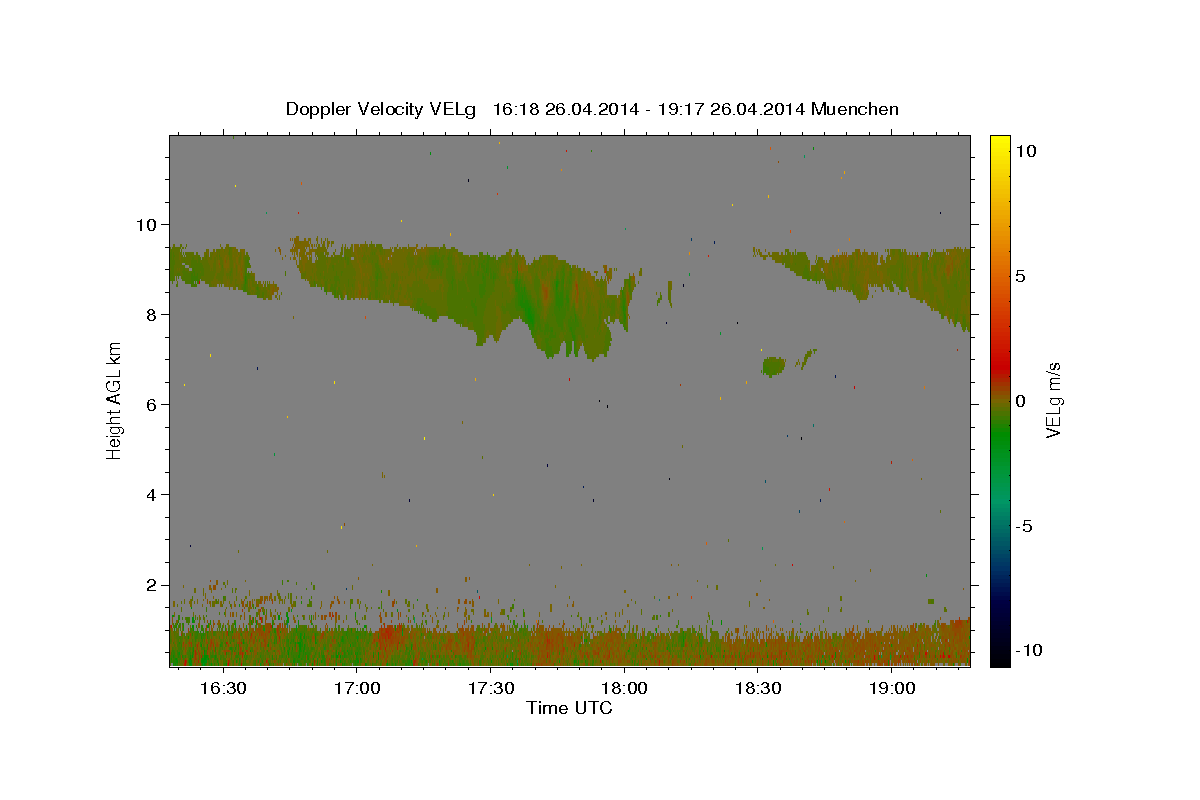Click the small isolated green cloud patch near 18:30
The image size is (1200, 800).
pos(773,366)
